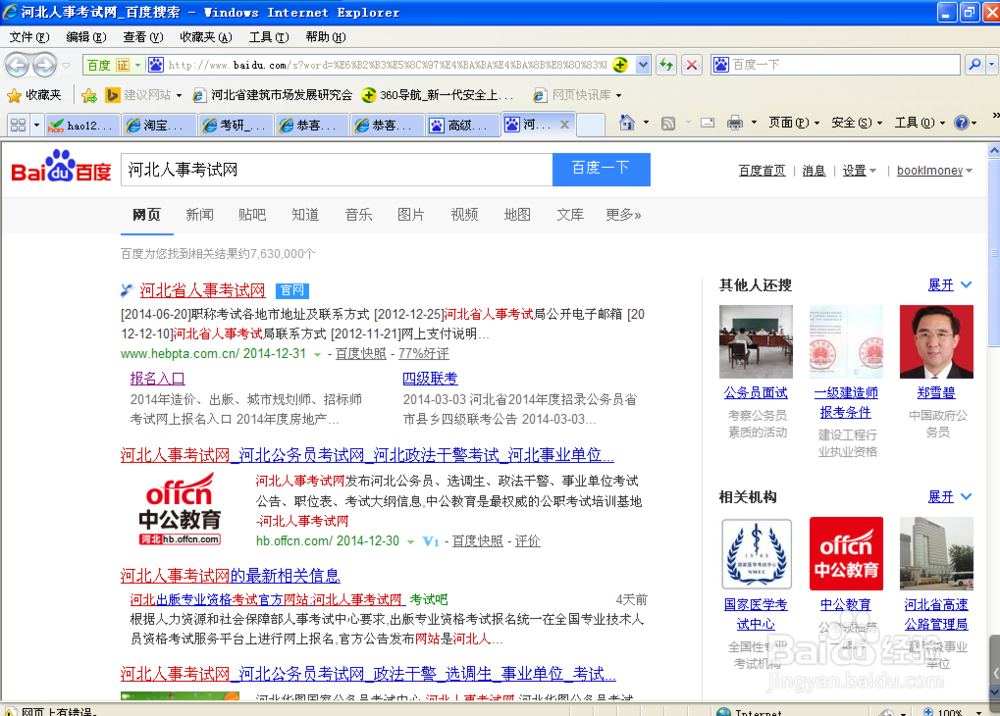The image size is (1000, 716).
Task: Click the 百度首页 link
Action: point(762,171)
